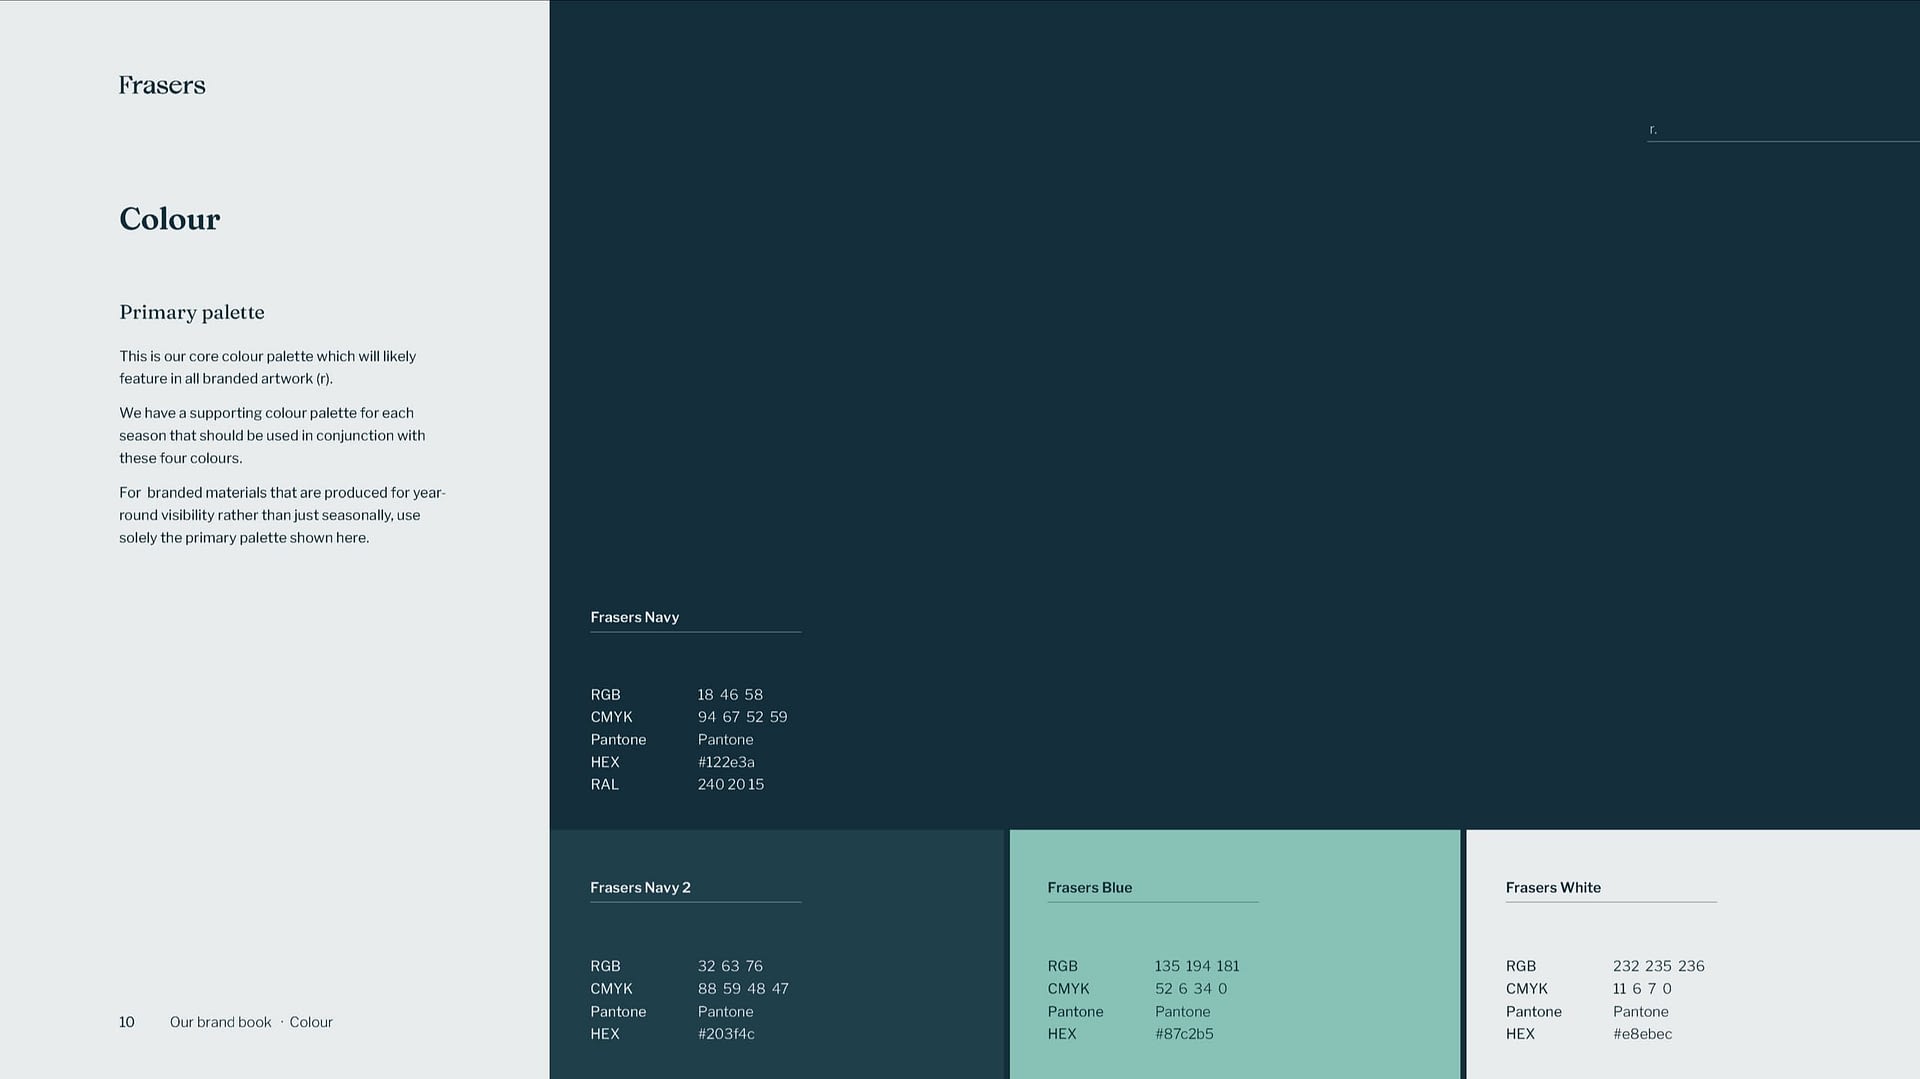The width and height of the screenshot is (1920, 1079).
Task: Select RGB value 18 46 58
Action: point(730,694)
